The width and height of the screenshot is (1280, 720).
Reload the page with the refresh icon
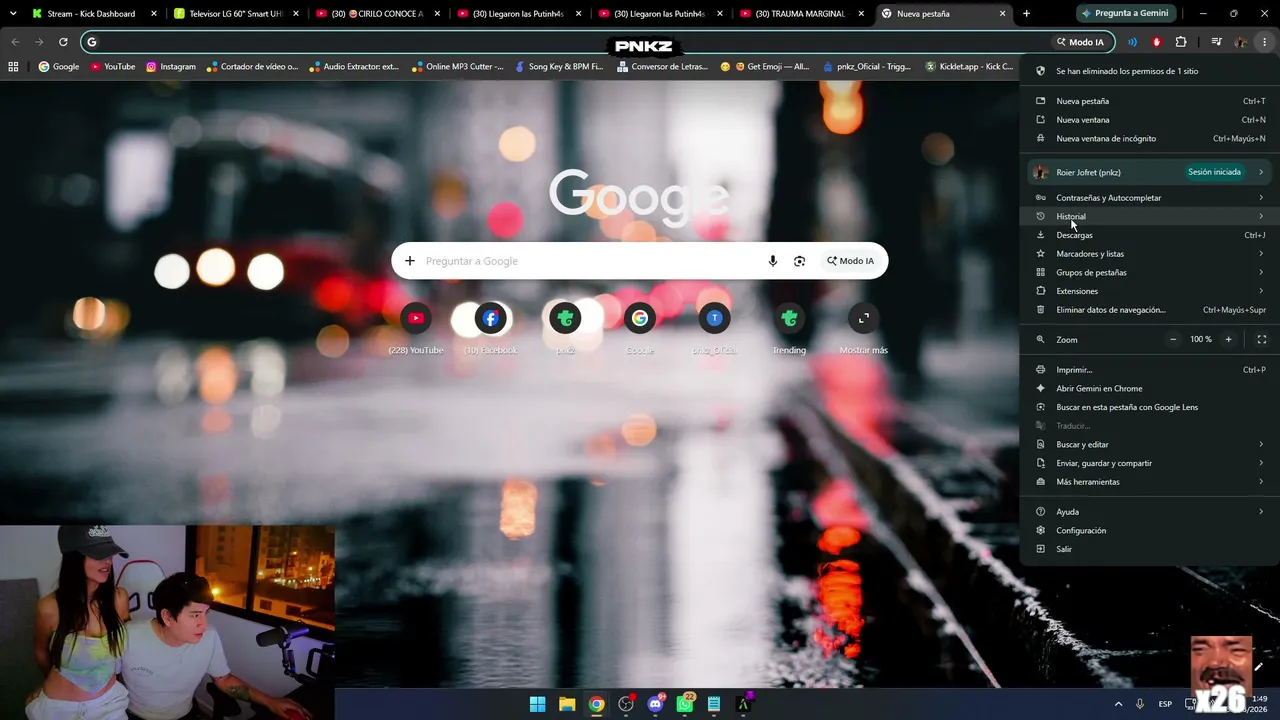pos(63,42)
